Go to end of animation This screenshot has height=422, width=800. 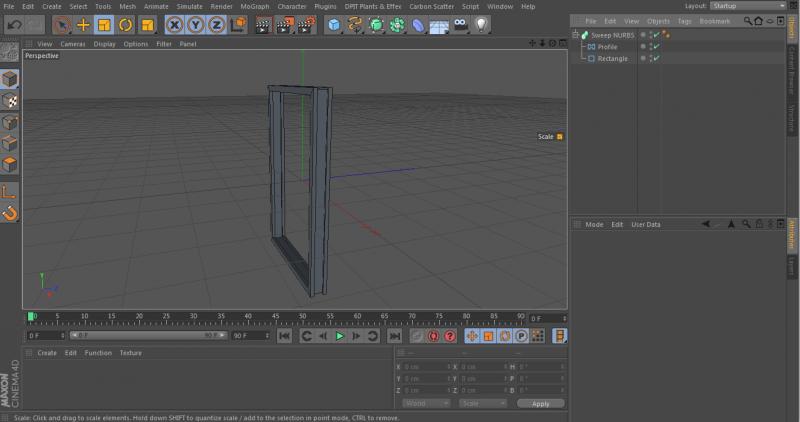pos(394,336)
